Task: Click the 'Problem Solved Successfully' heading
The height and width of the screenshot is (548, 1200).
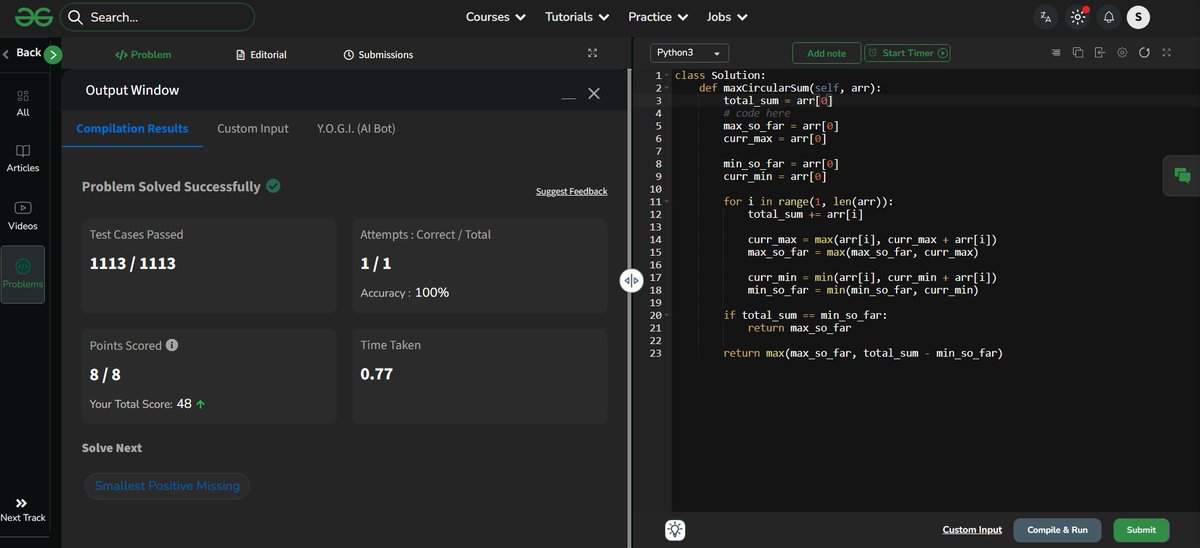Action: (x=171, y=186)
